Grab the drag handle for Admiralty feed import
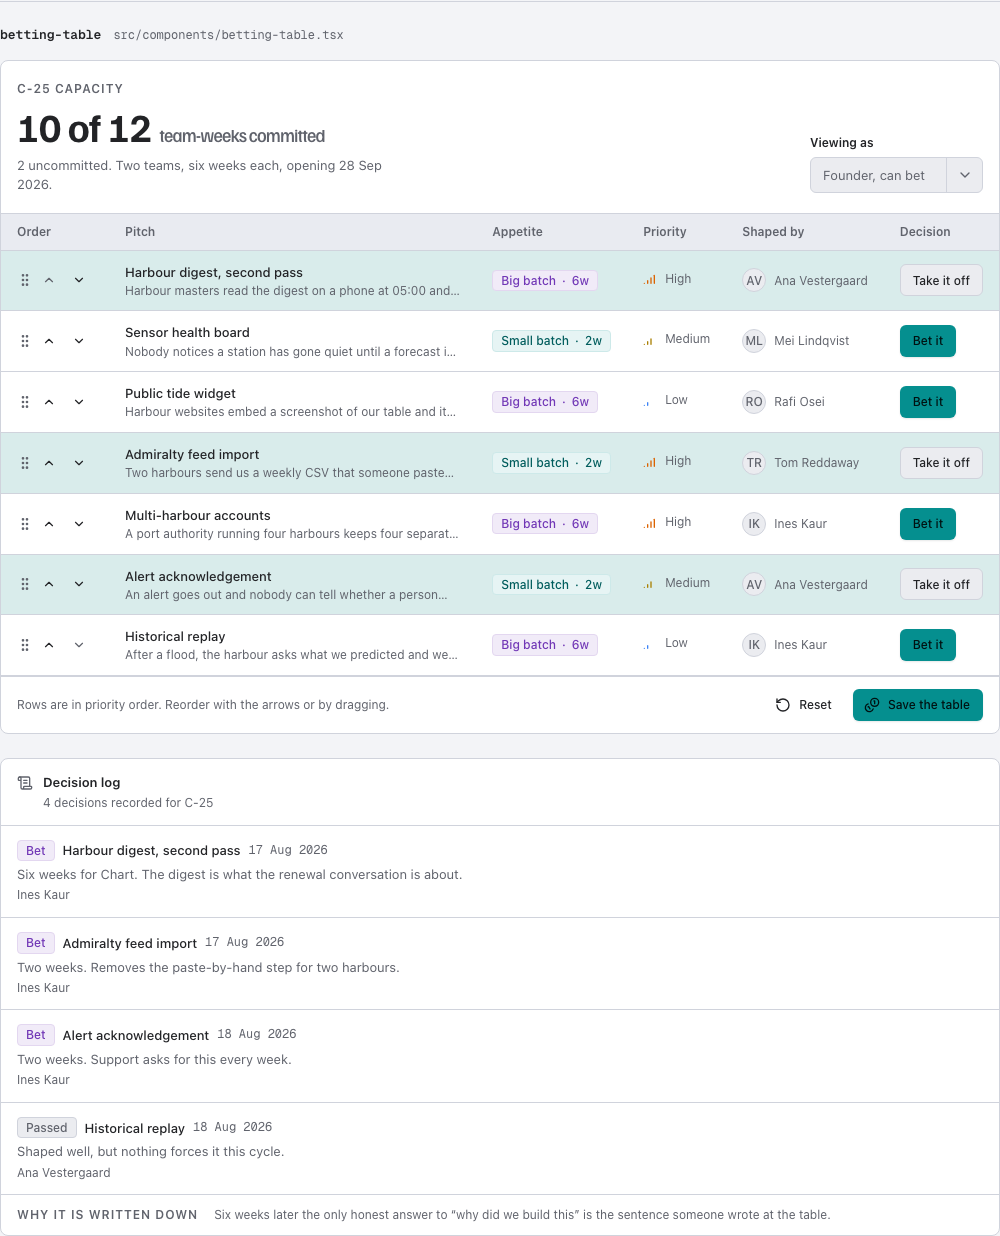Image resolution: width=1000 pixels, height=1236 pixels. [25, 463]
